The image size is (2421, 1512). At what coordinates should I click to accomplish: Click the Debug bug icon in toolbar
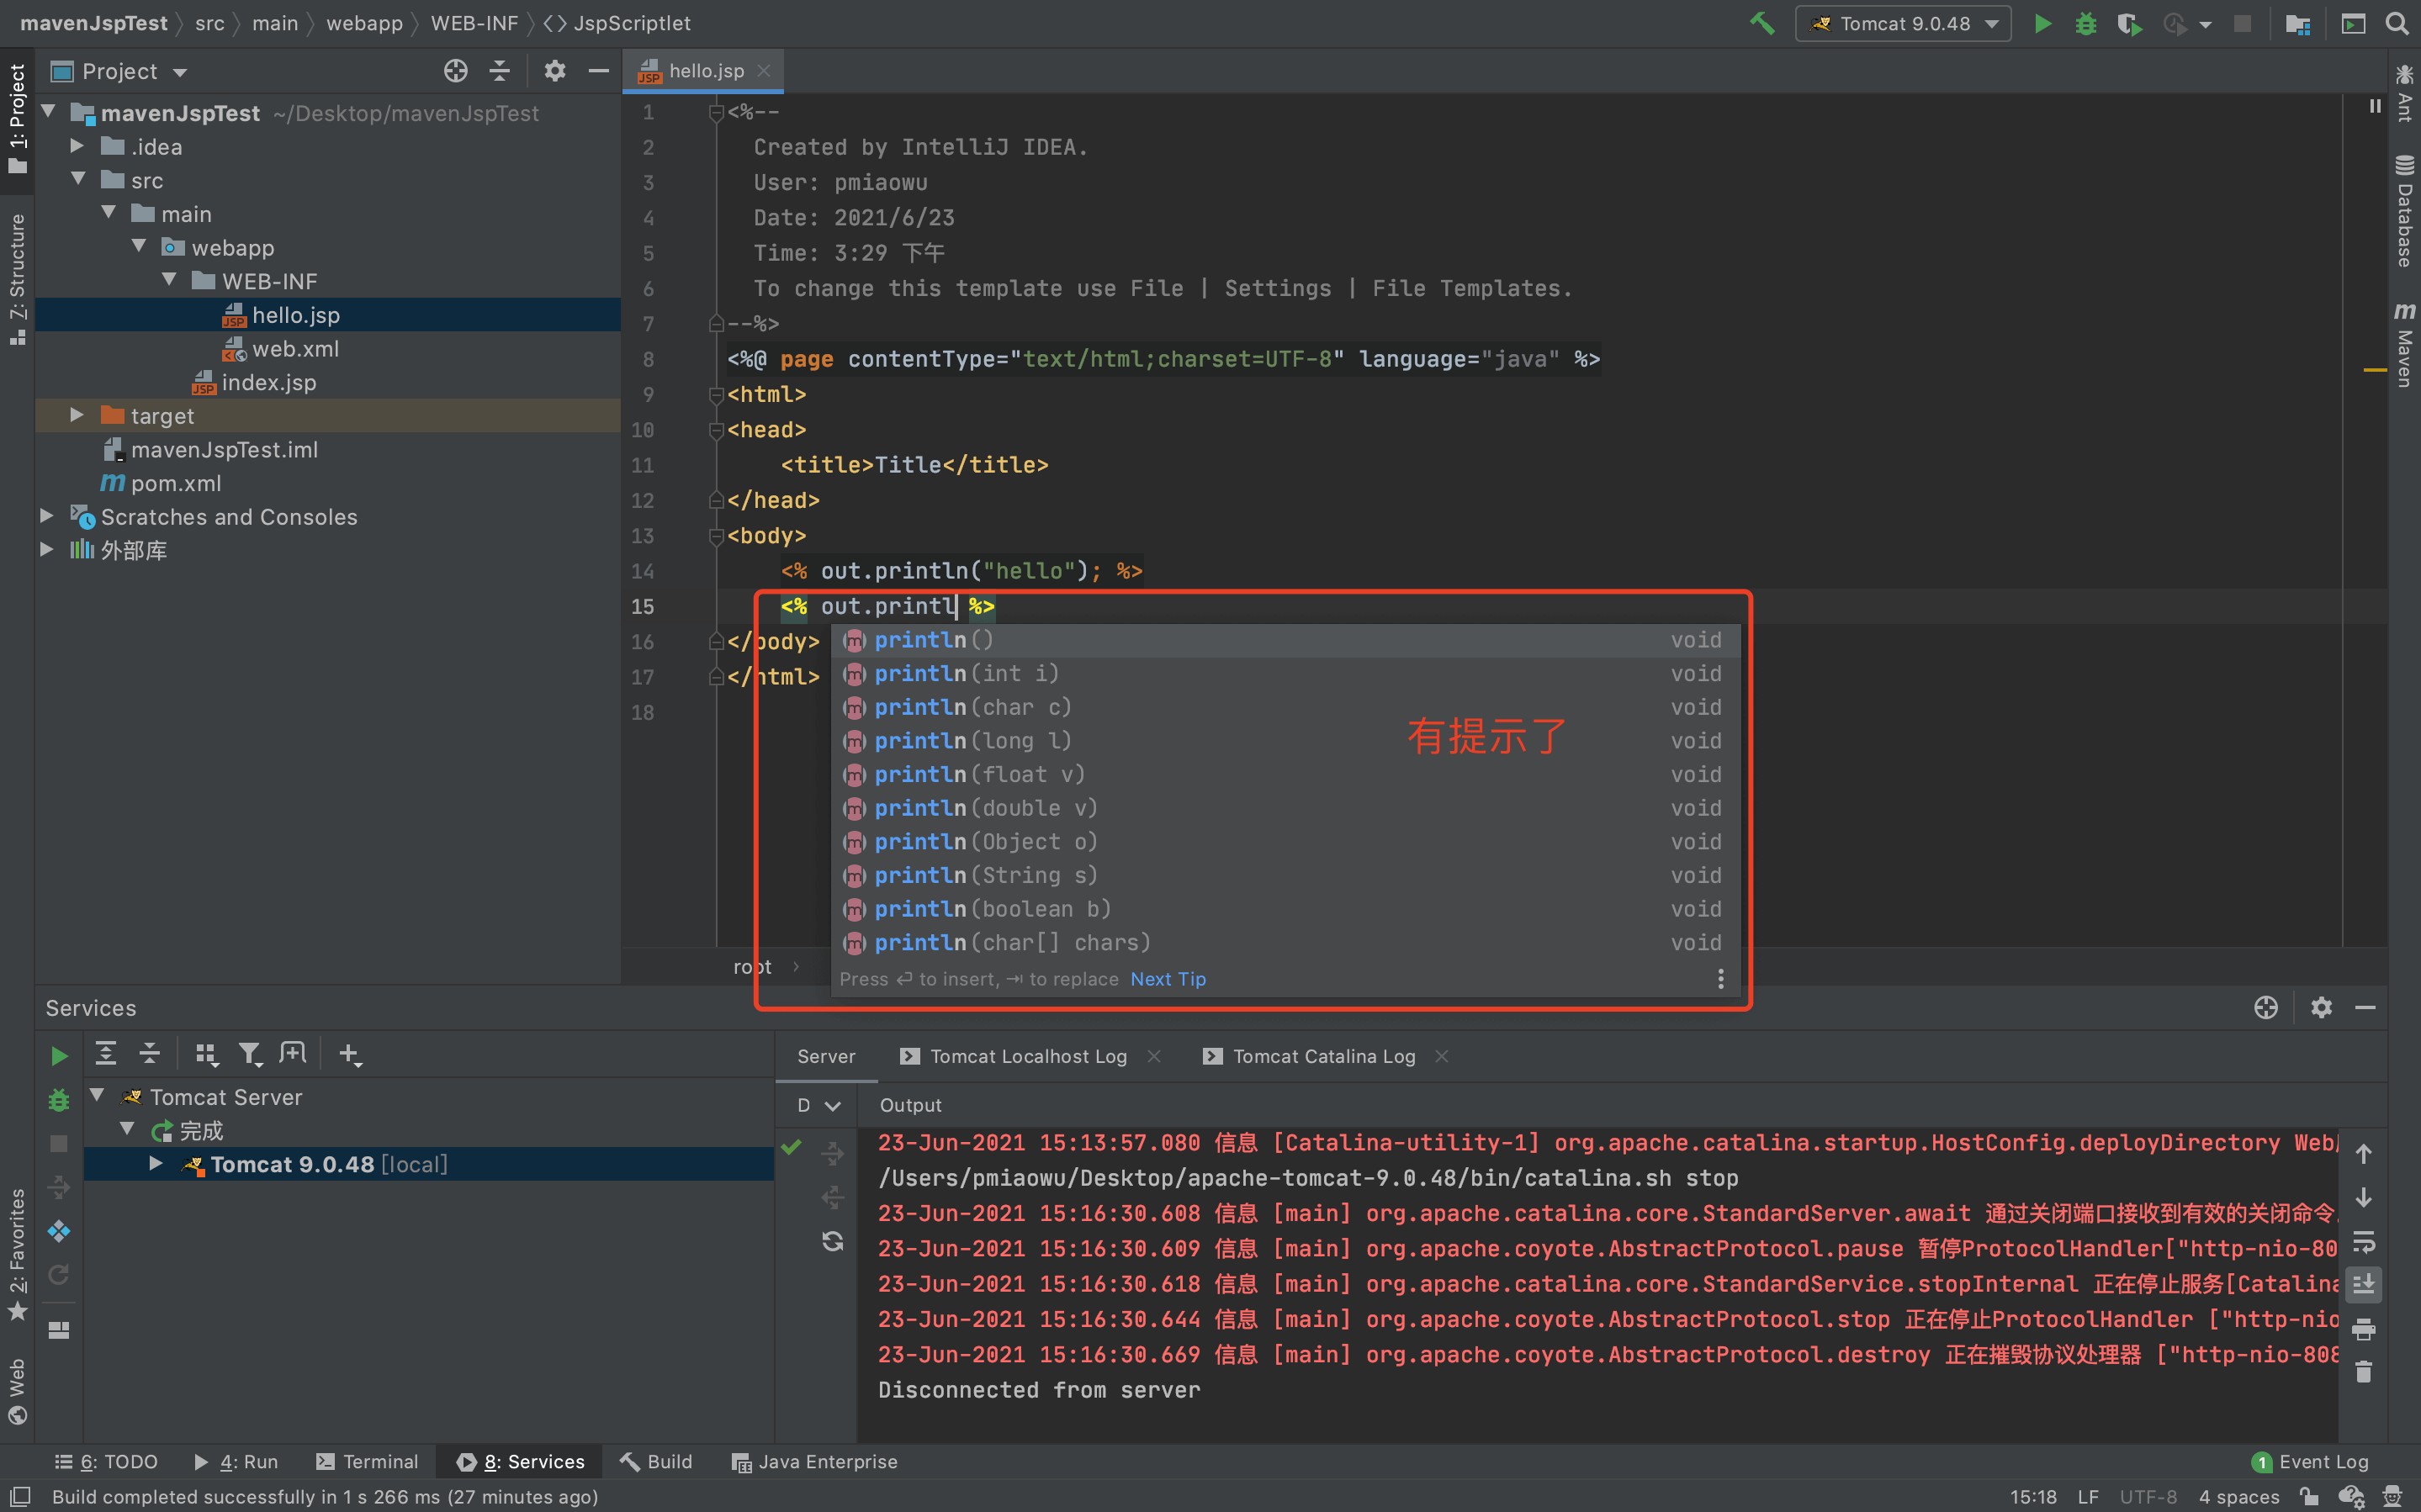(x=2085, y=23)
